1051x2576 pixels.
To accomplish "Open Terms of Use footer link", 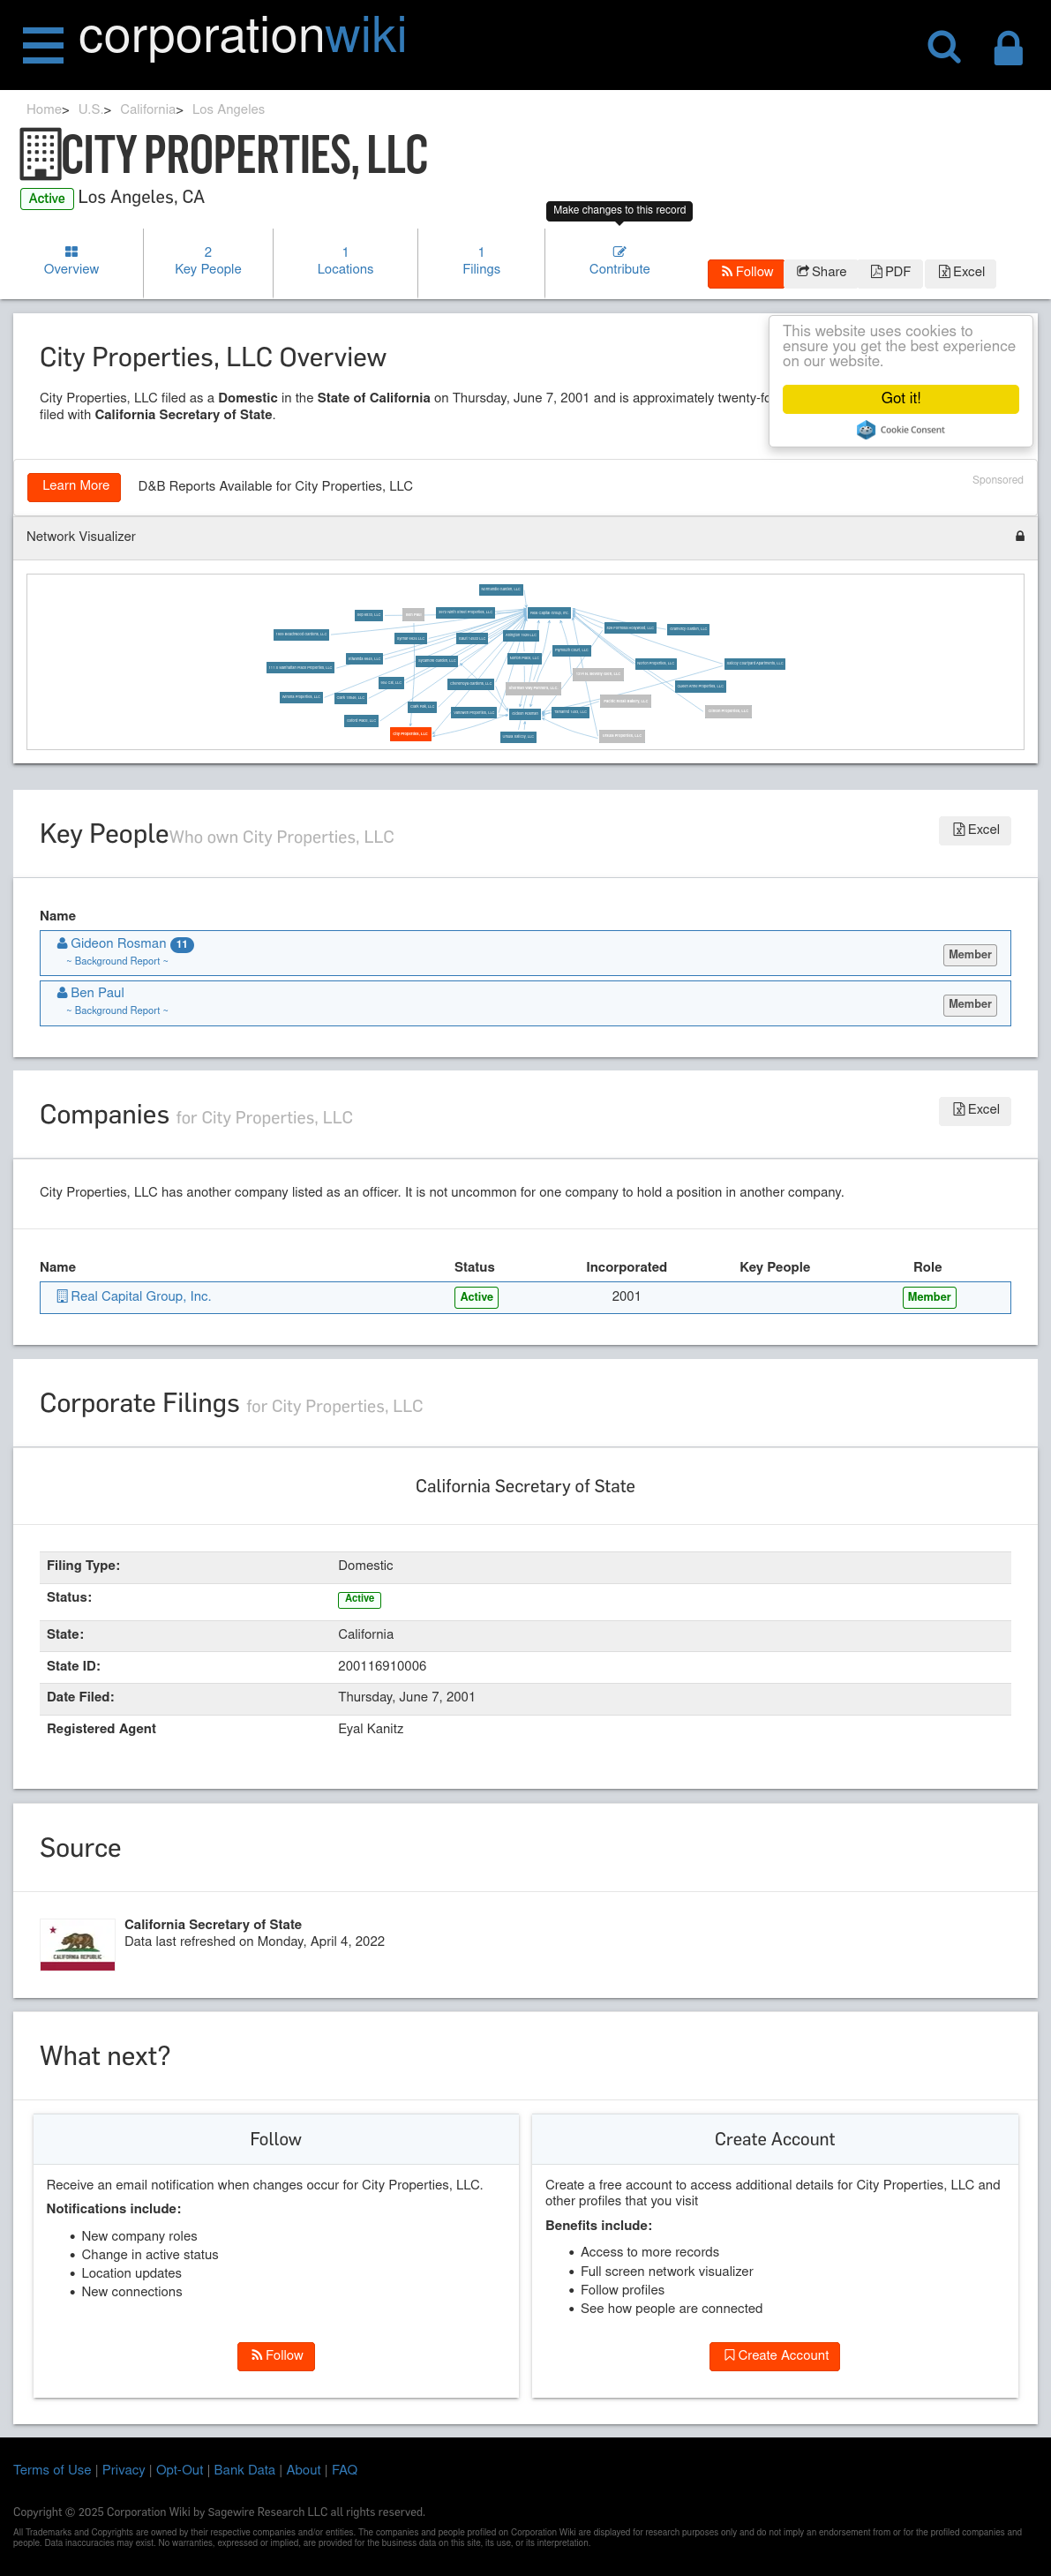I will pyautogui.click(x=52, y=2470).
